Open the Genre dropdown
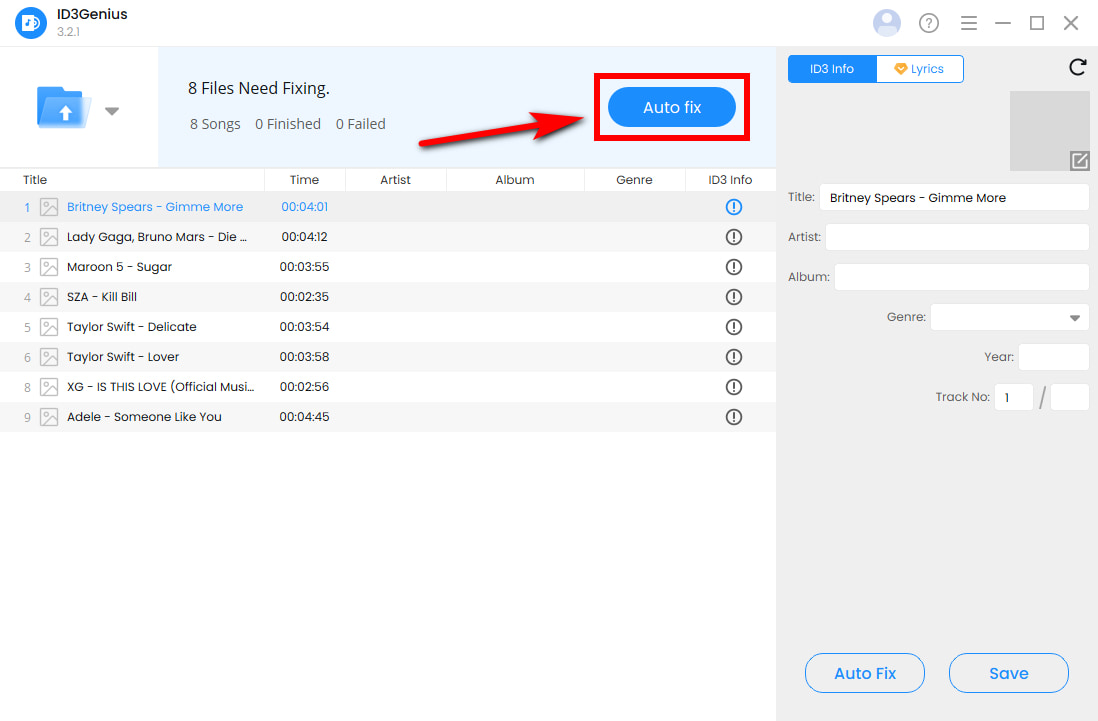1098x721 pixels. (1009, 317)
